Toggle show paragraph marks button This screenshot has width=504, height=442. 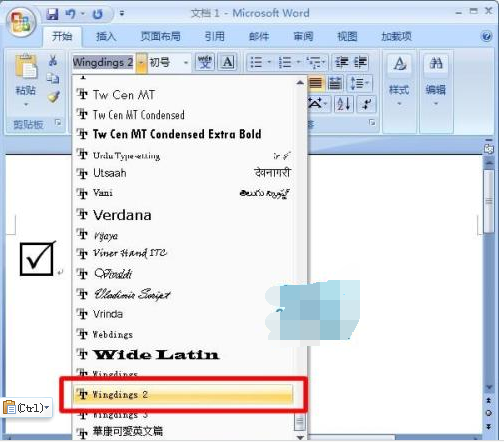[x=366, y=104]
